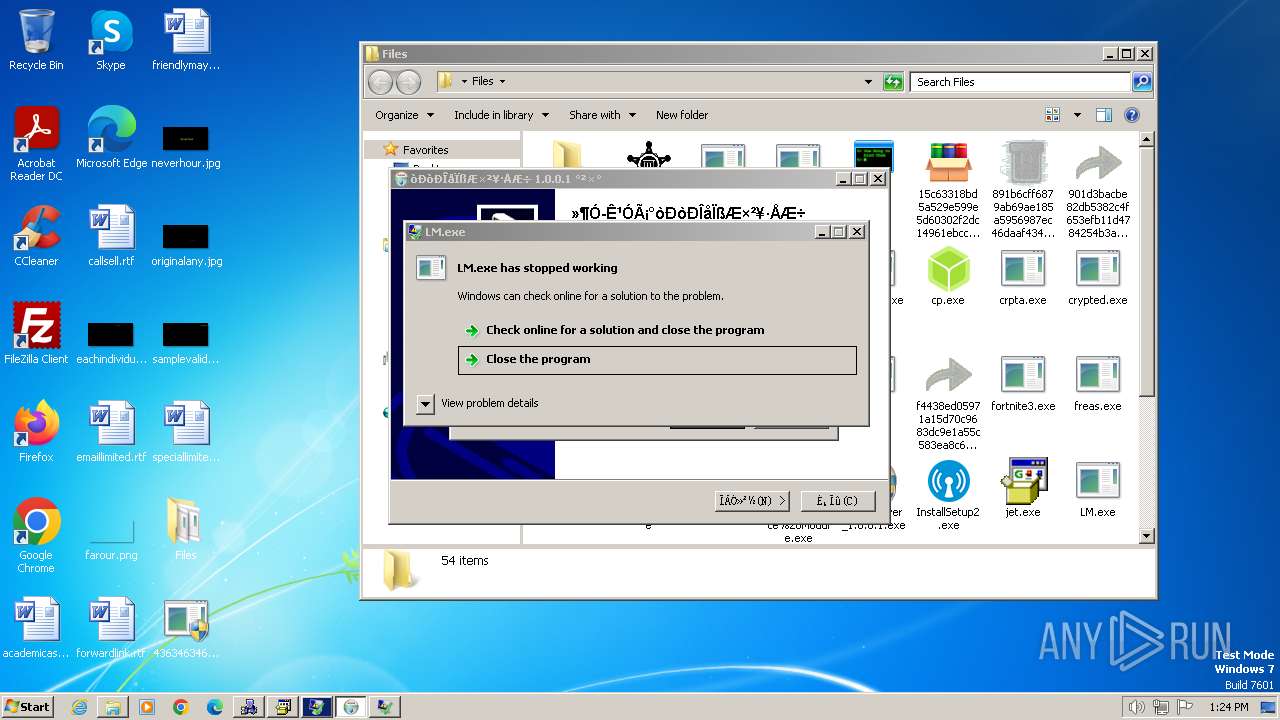Click the volume icon in system tray
The width and height of the screenshot is (1280, 720).
(x=1137, y=707)
